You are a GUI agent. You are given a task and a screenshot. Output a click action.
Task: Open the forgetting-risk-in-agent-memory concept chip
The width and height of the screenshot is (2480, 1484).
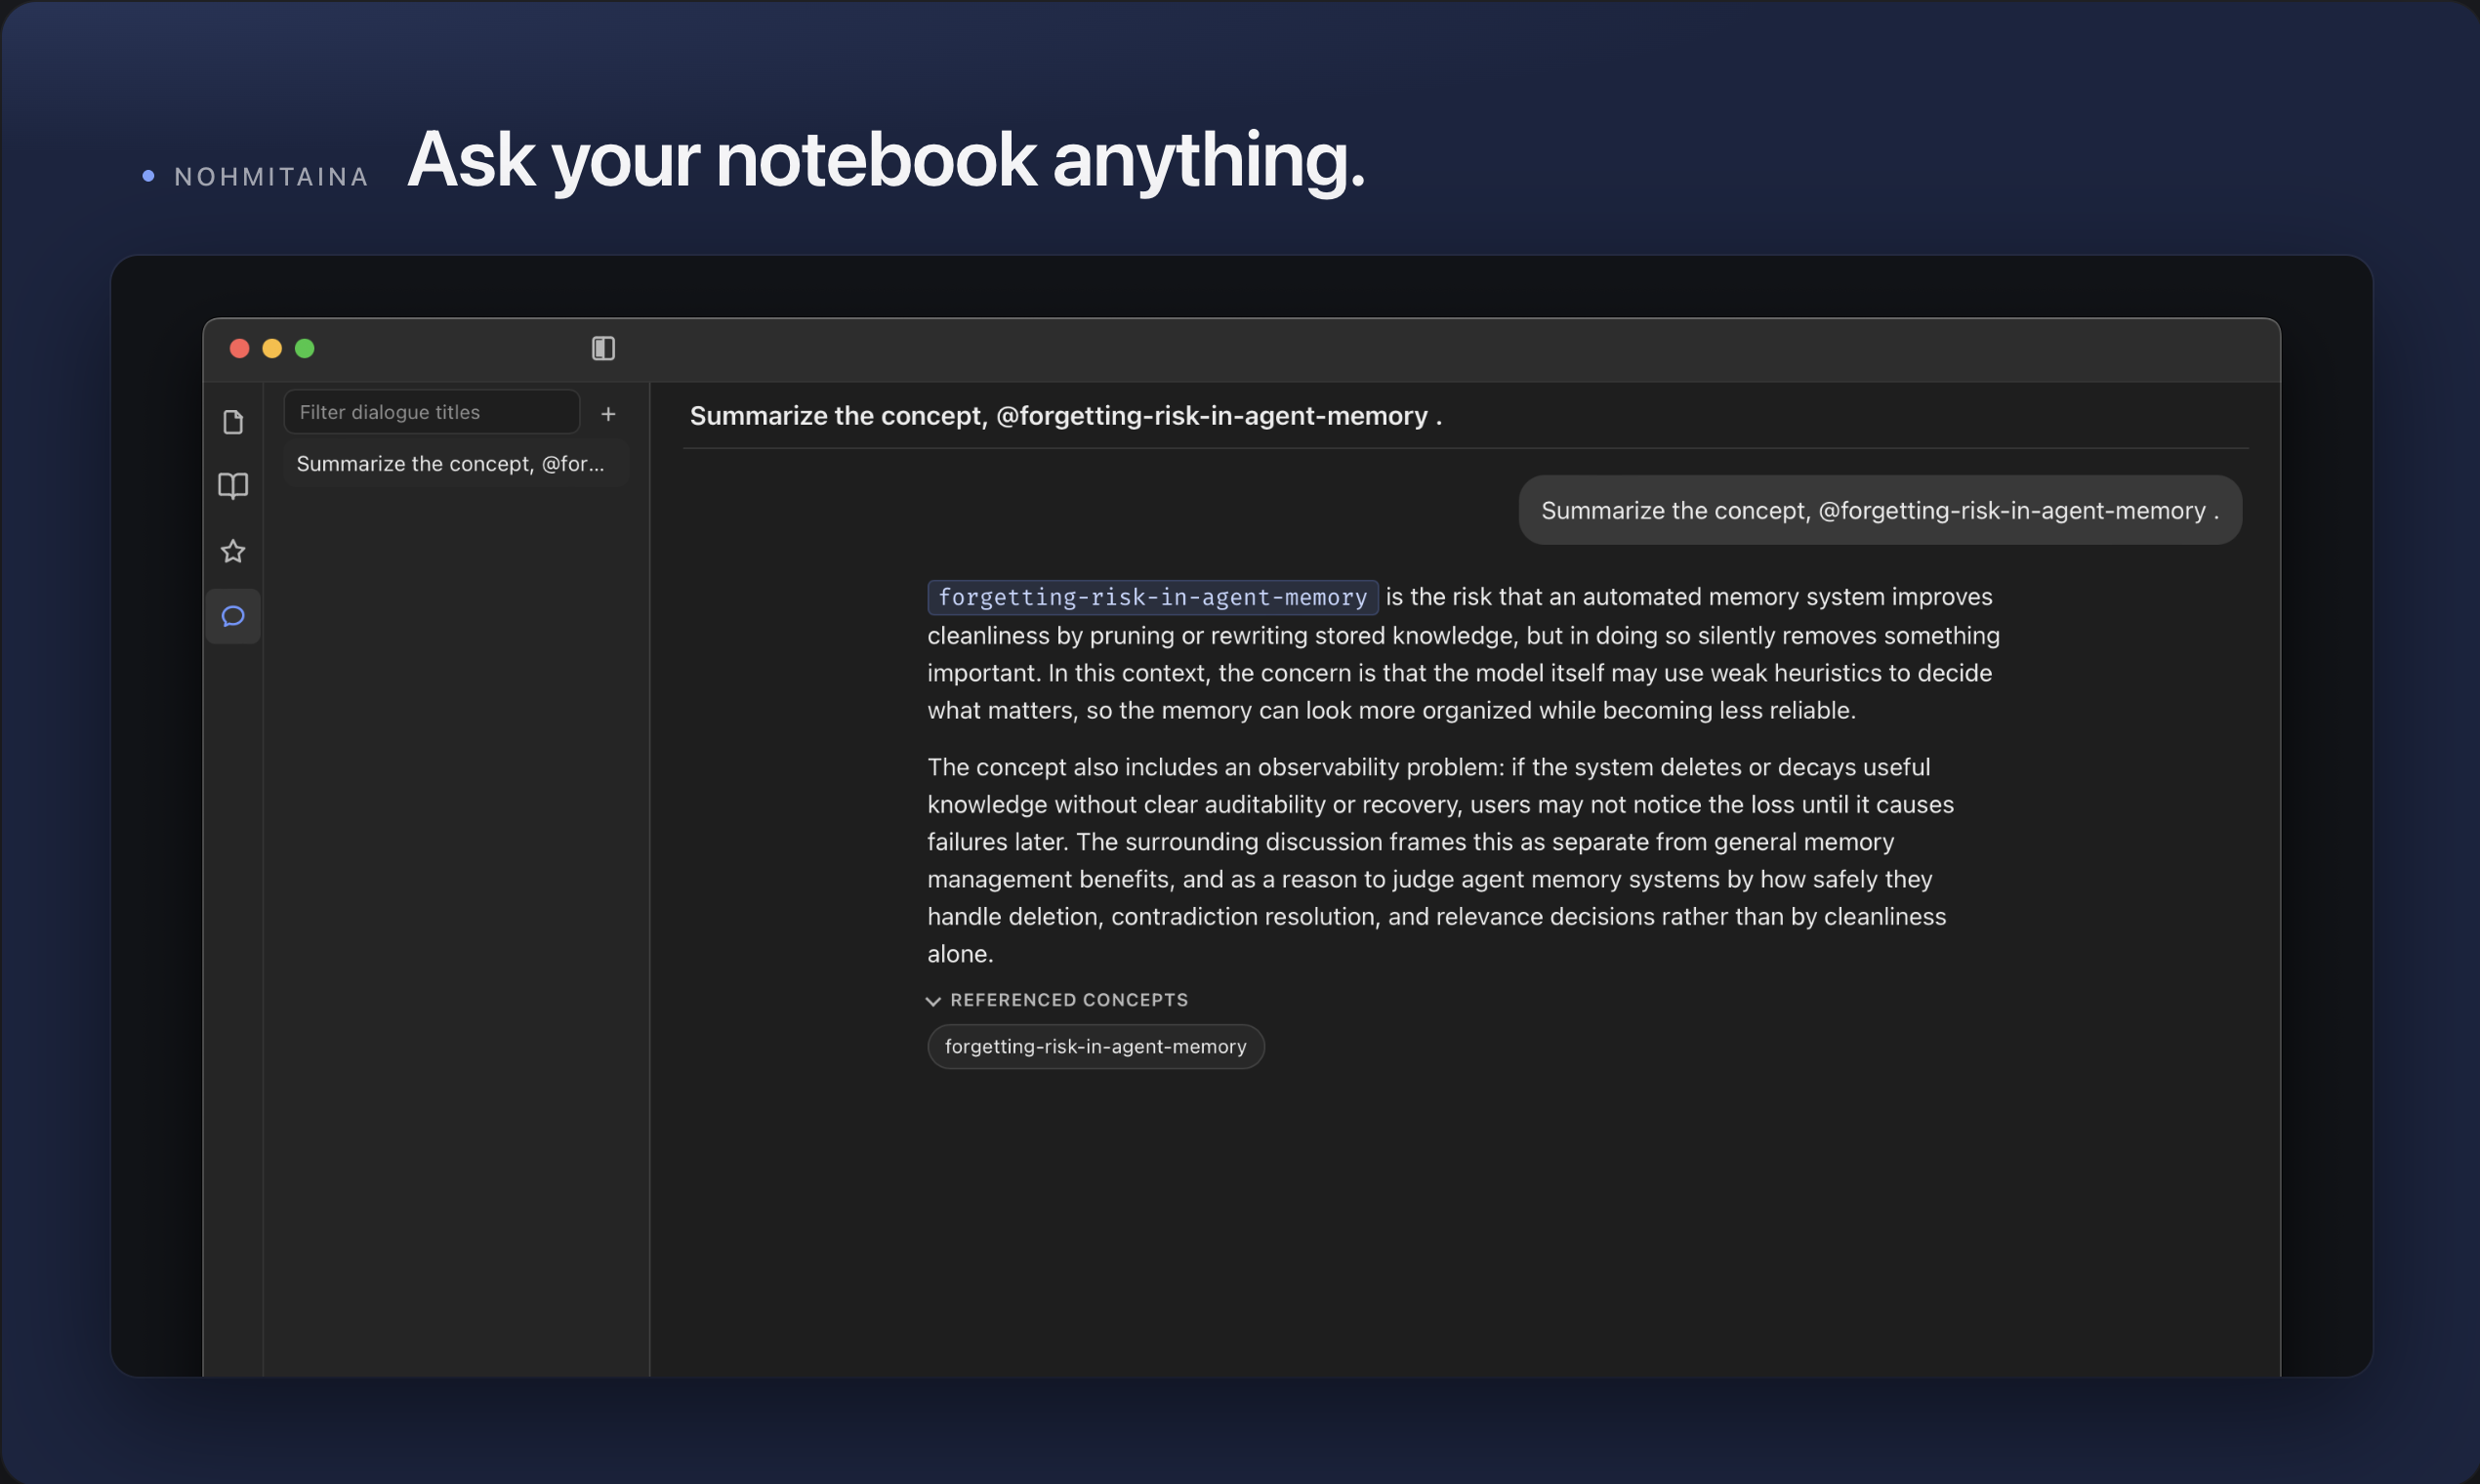point(1096,1046)
